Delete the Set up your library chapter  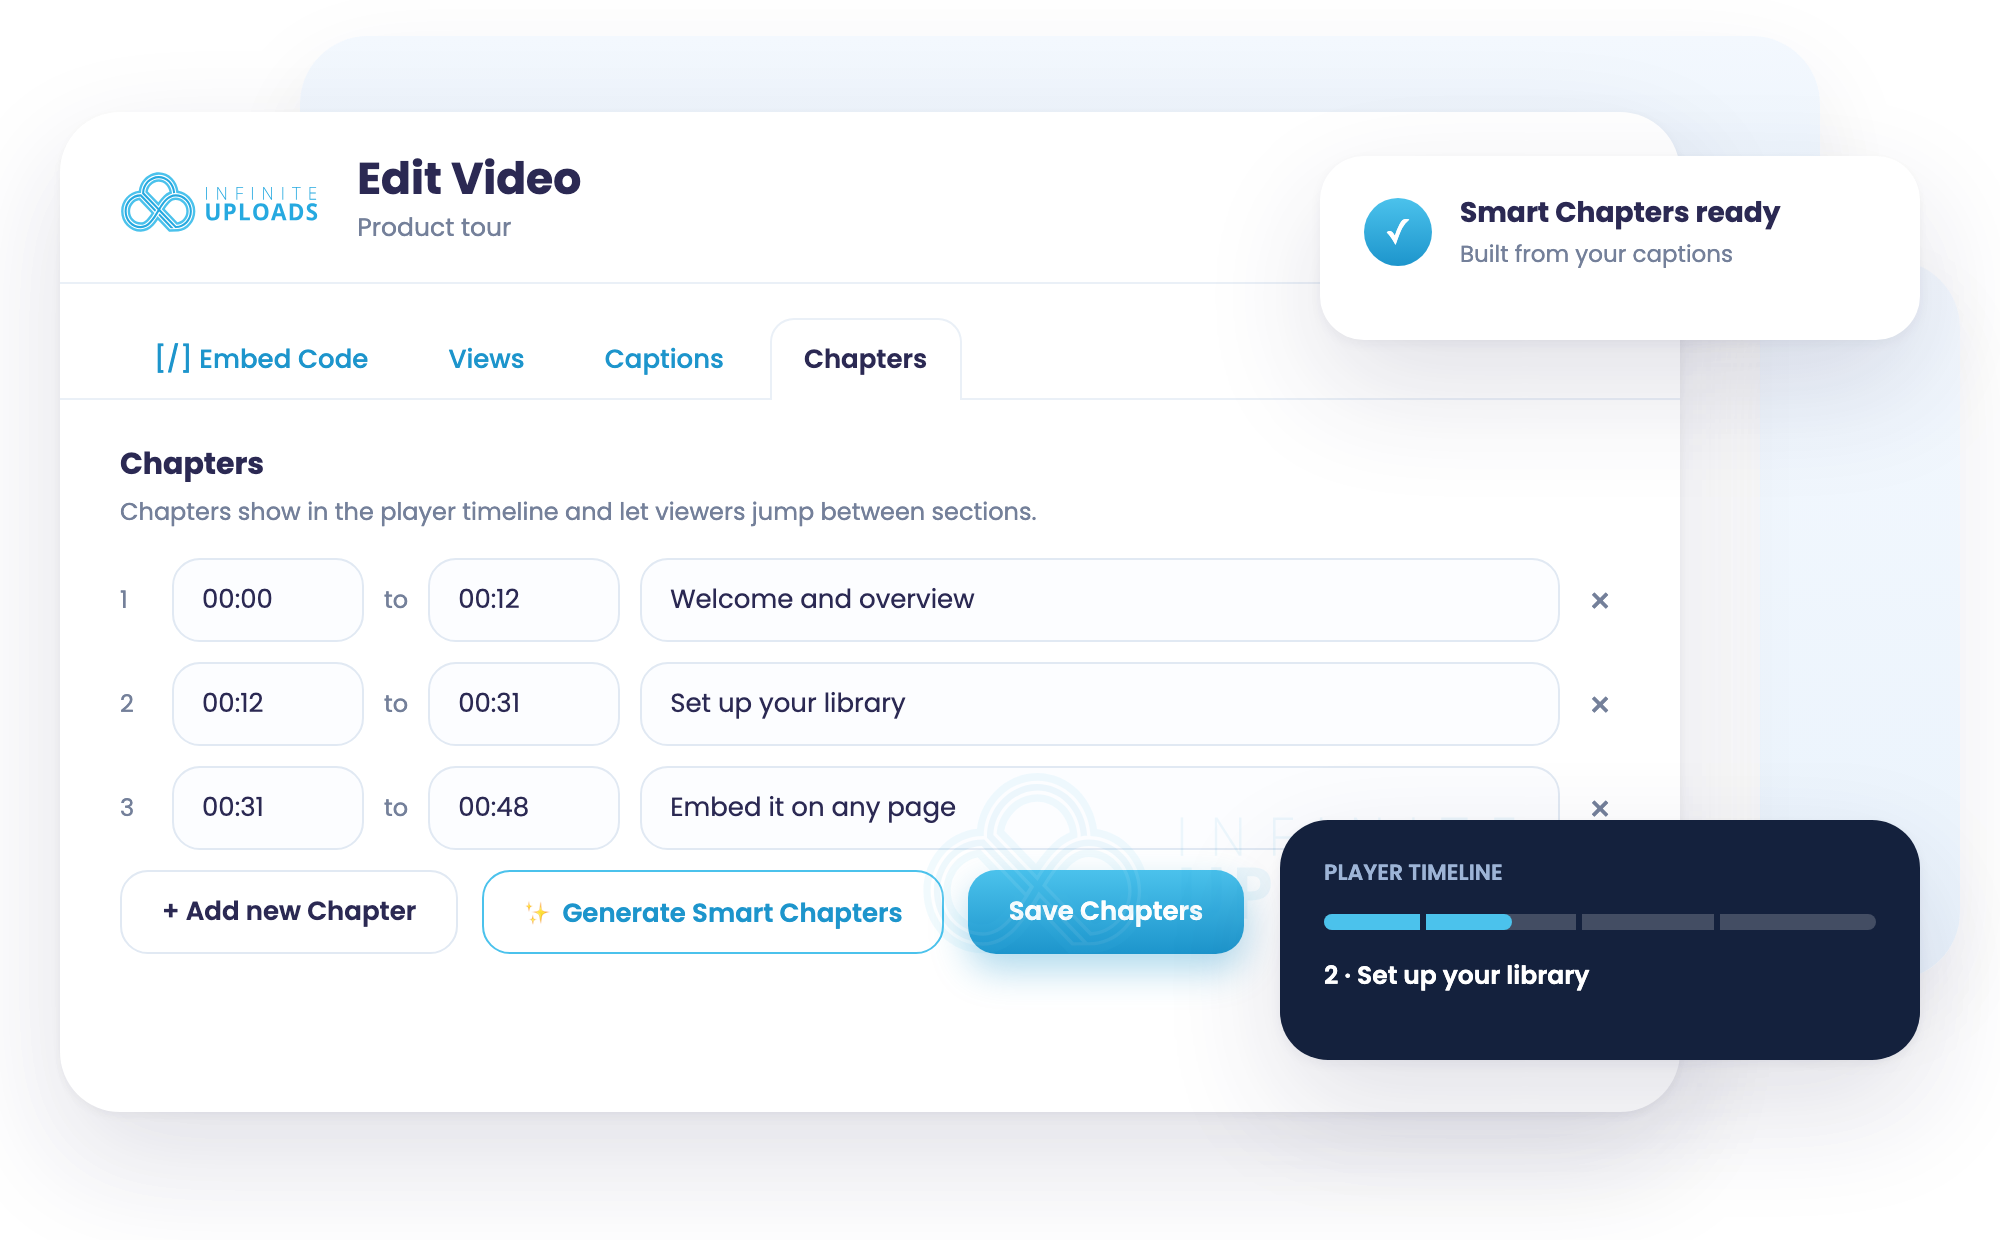tap(1599, 704)
